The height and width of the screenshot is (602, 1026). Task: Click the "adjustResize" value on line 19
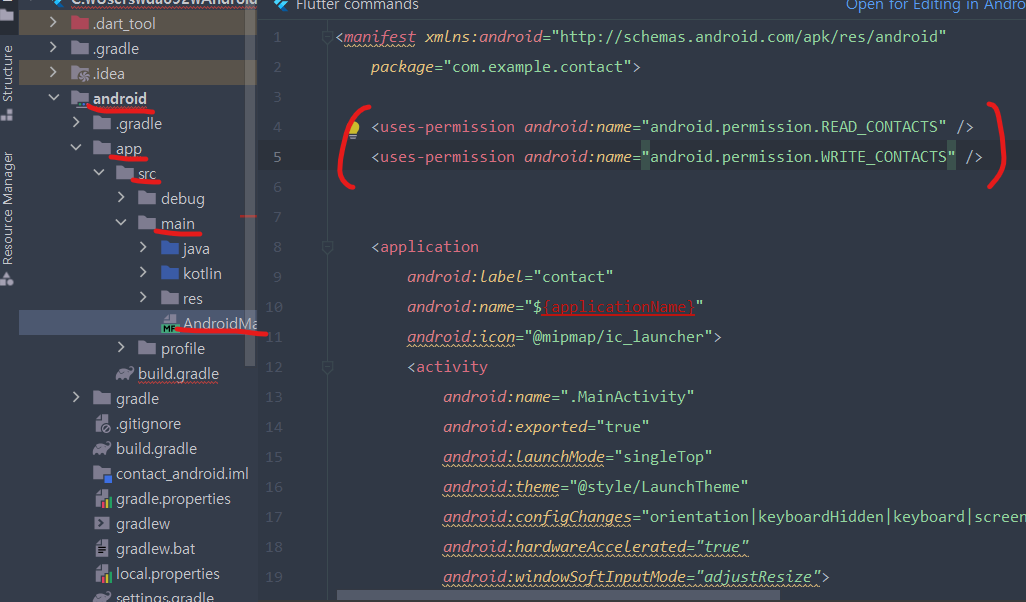(x=758, y=576)
